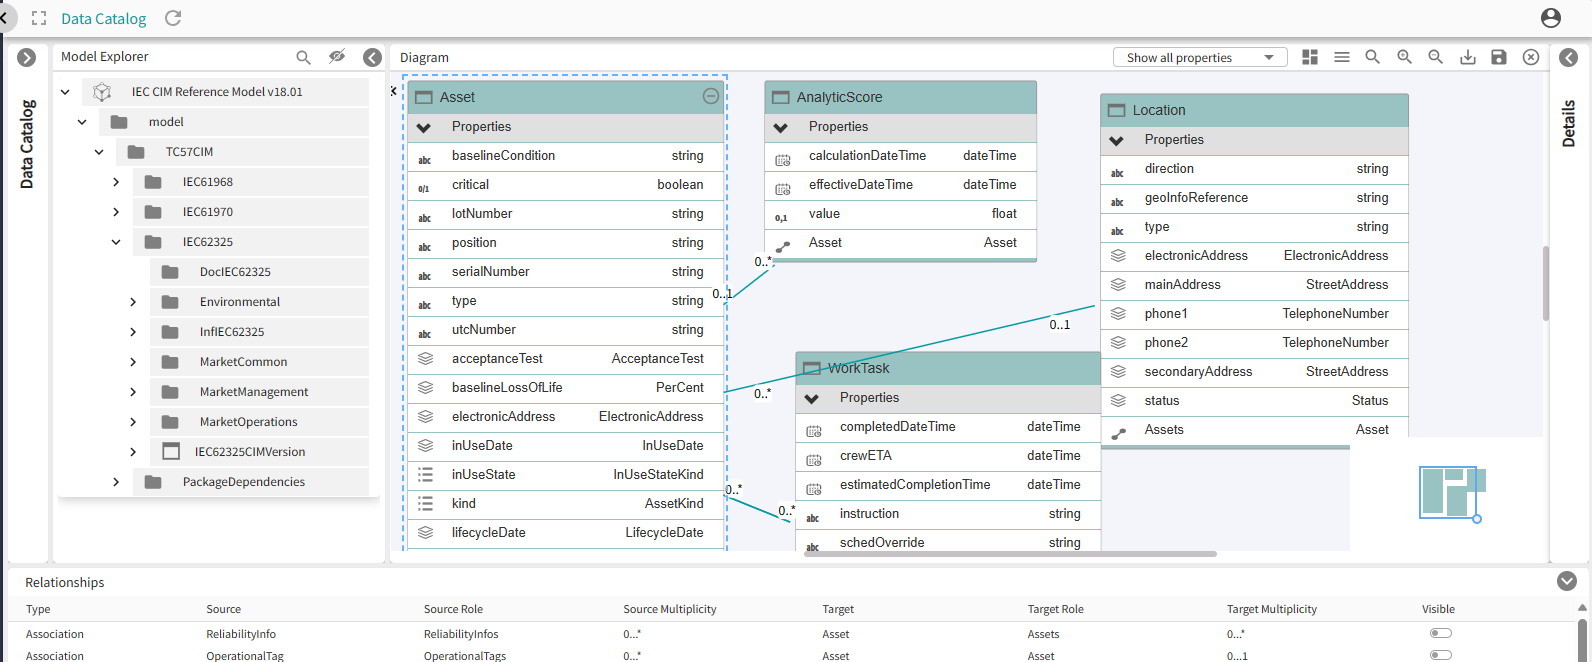Select geoInfoReference property in Location
The width and height of the screenshot is (1592, 662).
(1255, 198)
